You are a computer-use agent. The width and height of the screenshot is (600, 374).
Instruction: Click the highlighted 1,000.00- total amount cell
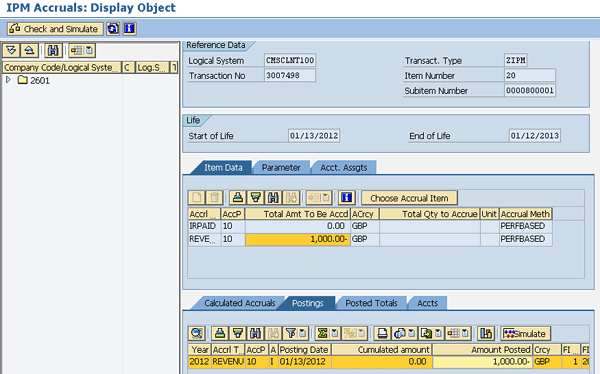(x=298, y=239)
